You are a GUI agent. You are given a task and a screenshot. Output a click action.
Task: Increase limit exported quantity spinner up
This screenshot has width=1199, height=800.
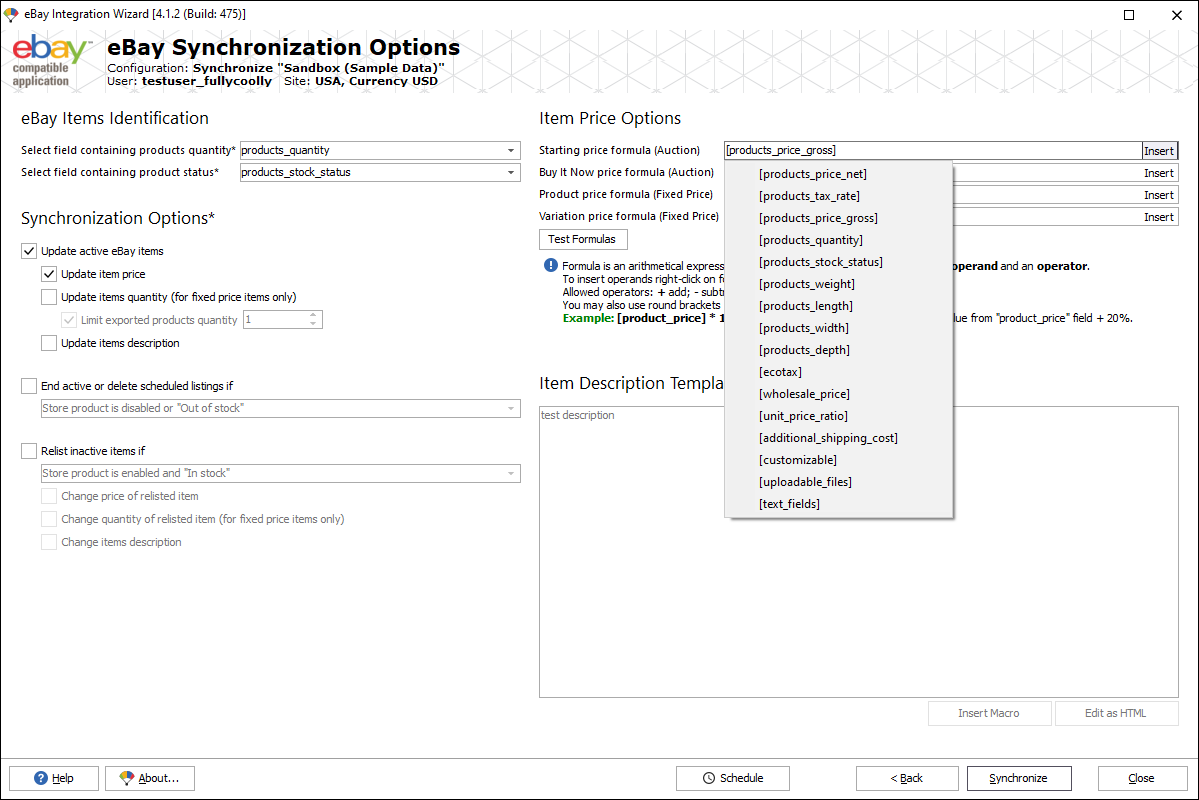pyautogui.click(x=314, y=315)
